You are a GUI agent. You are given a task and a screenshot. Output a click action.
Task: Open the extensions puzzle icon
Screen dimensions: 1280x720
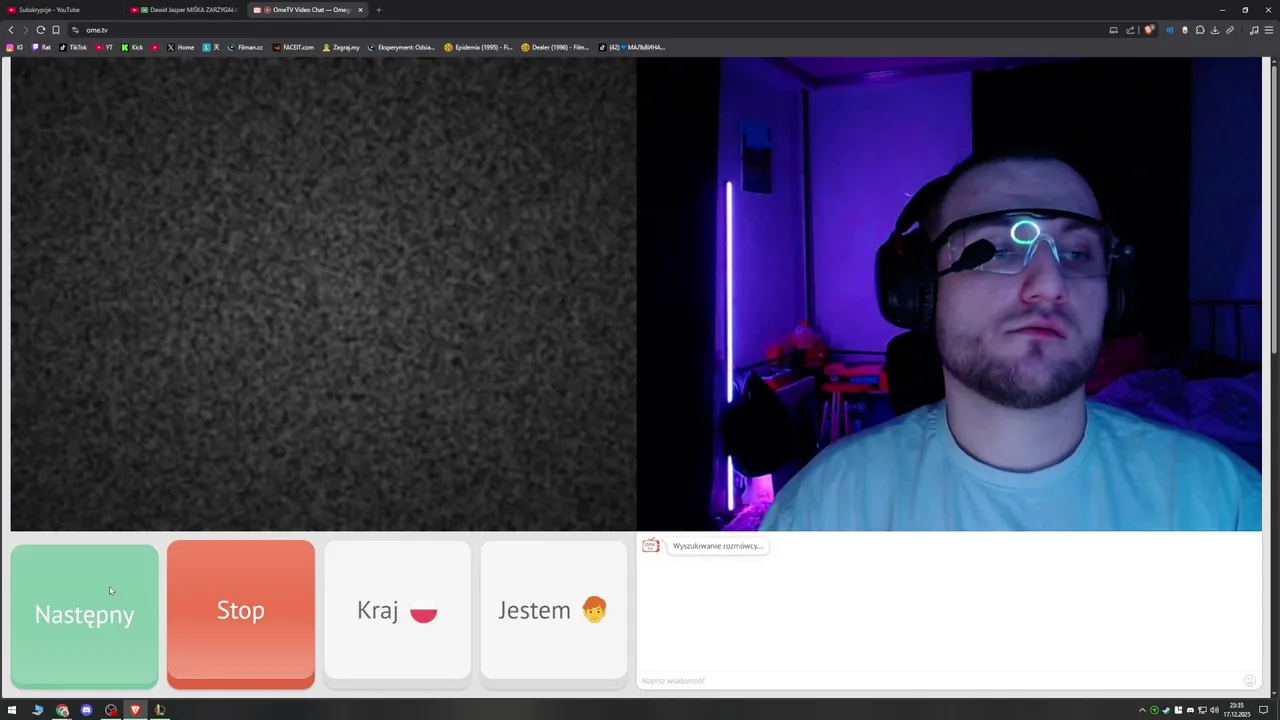[1200, 30]
